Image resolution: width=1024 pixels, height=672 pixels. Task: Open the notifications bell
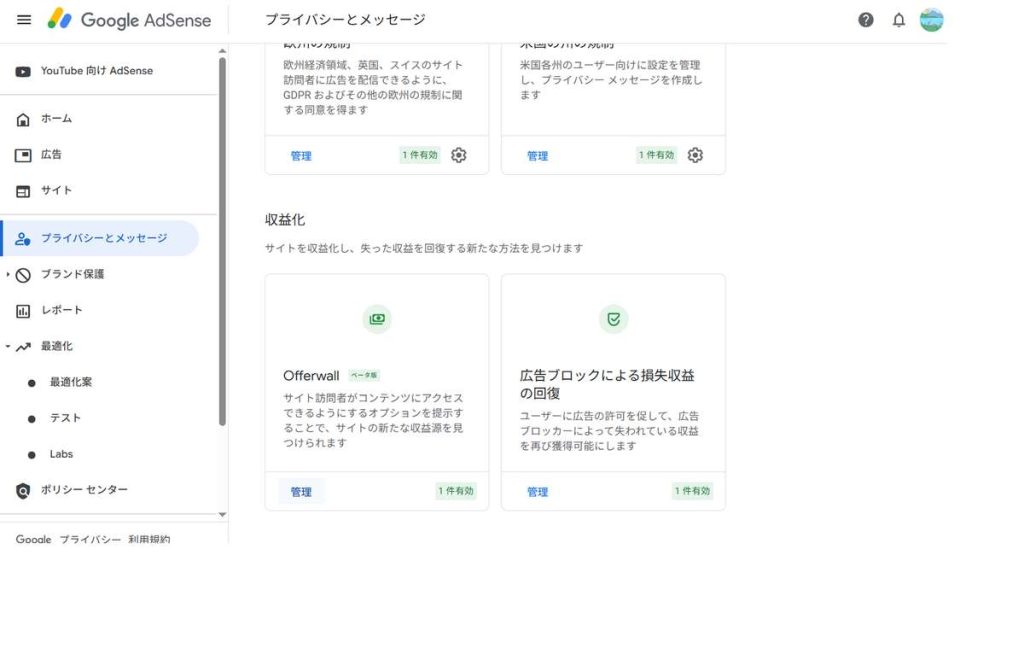pos(898,20)
